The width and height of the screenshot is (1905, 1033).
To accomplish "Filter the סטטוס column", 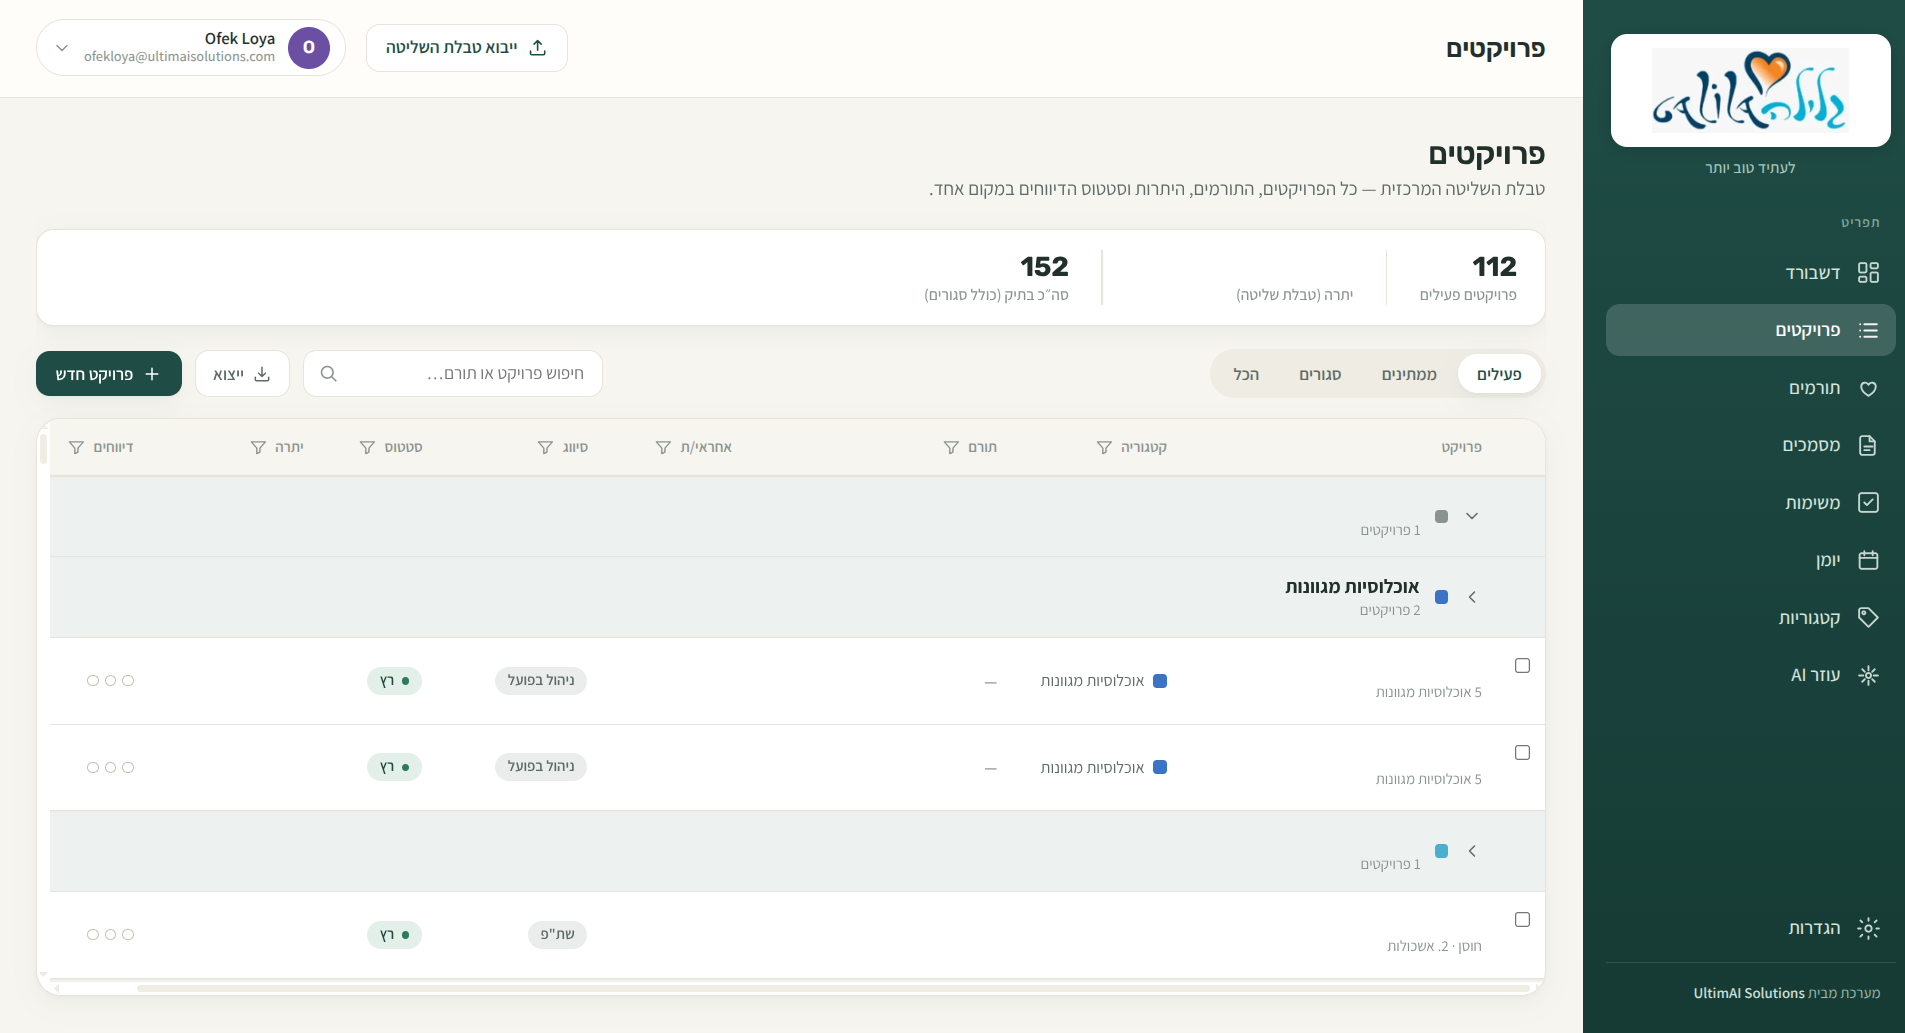I will click(367, 447).
